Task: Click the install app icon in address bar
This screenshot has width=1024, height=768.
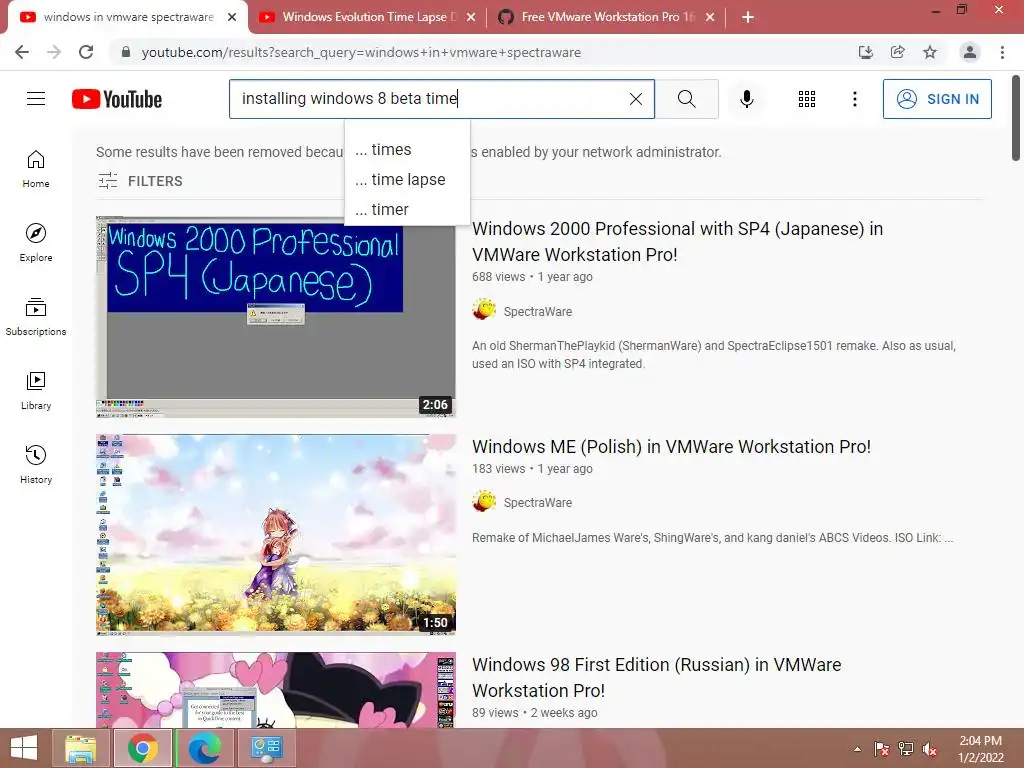Action: pyautogui.click(x=866, y=52)
